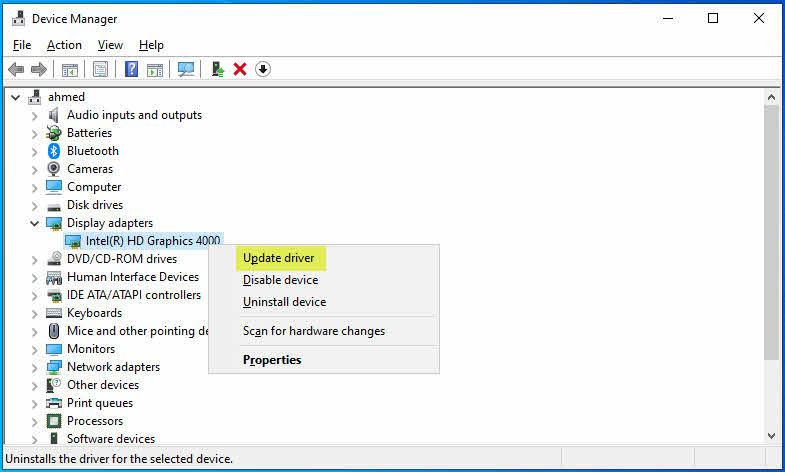
Task: Open the File menu
Action: 22,45
